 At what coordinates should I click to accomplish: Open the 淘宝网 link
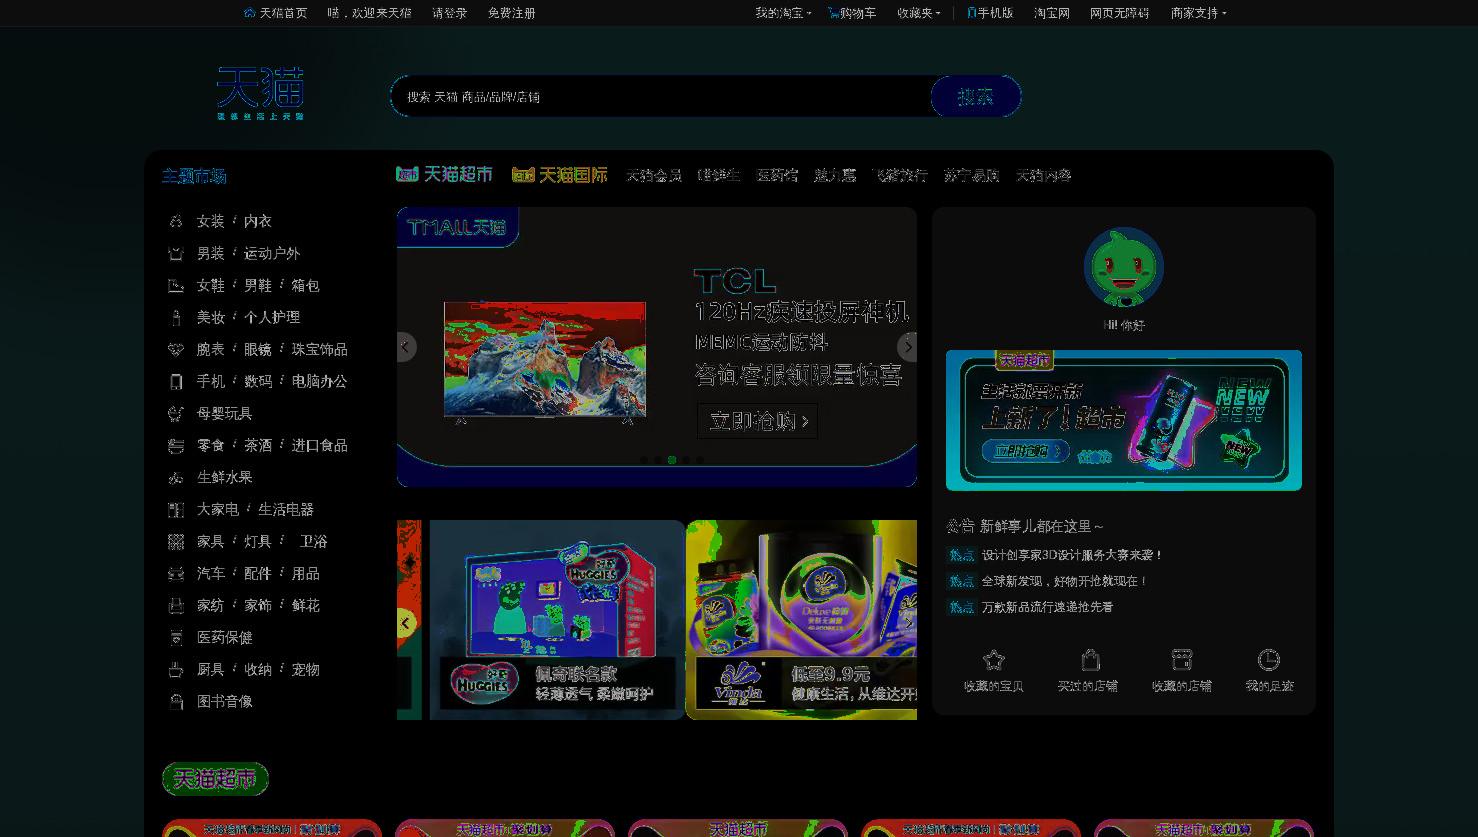1052,13
